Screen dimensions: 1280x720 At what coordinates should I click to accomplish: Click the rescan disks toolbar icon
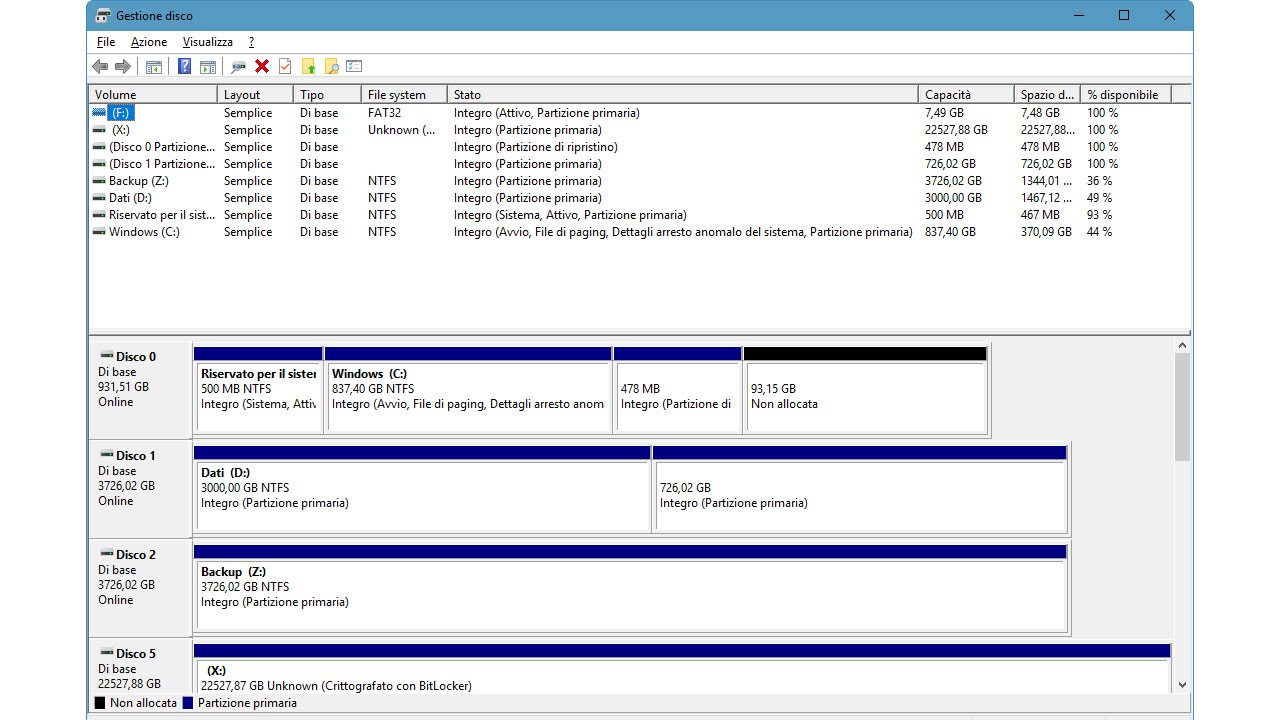pyautogui.click(x=238, y=67)
